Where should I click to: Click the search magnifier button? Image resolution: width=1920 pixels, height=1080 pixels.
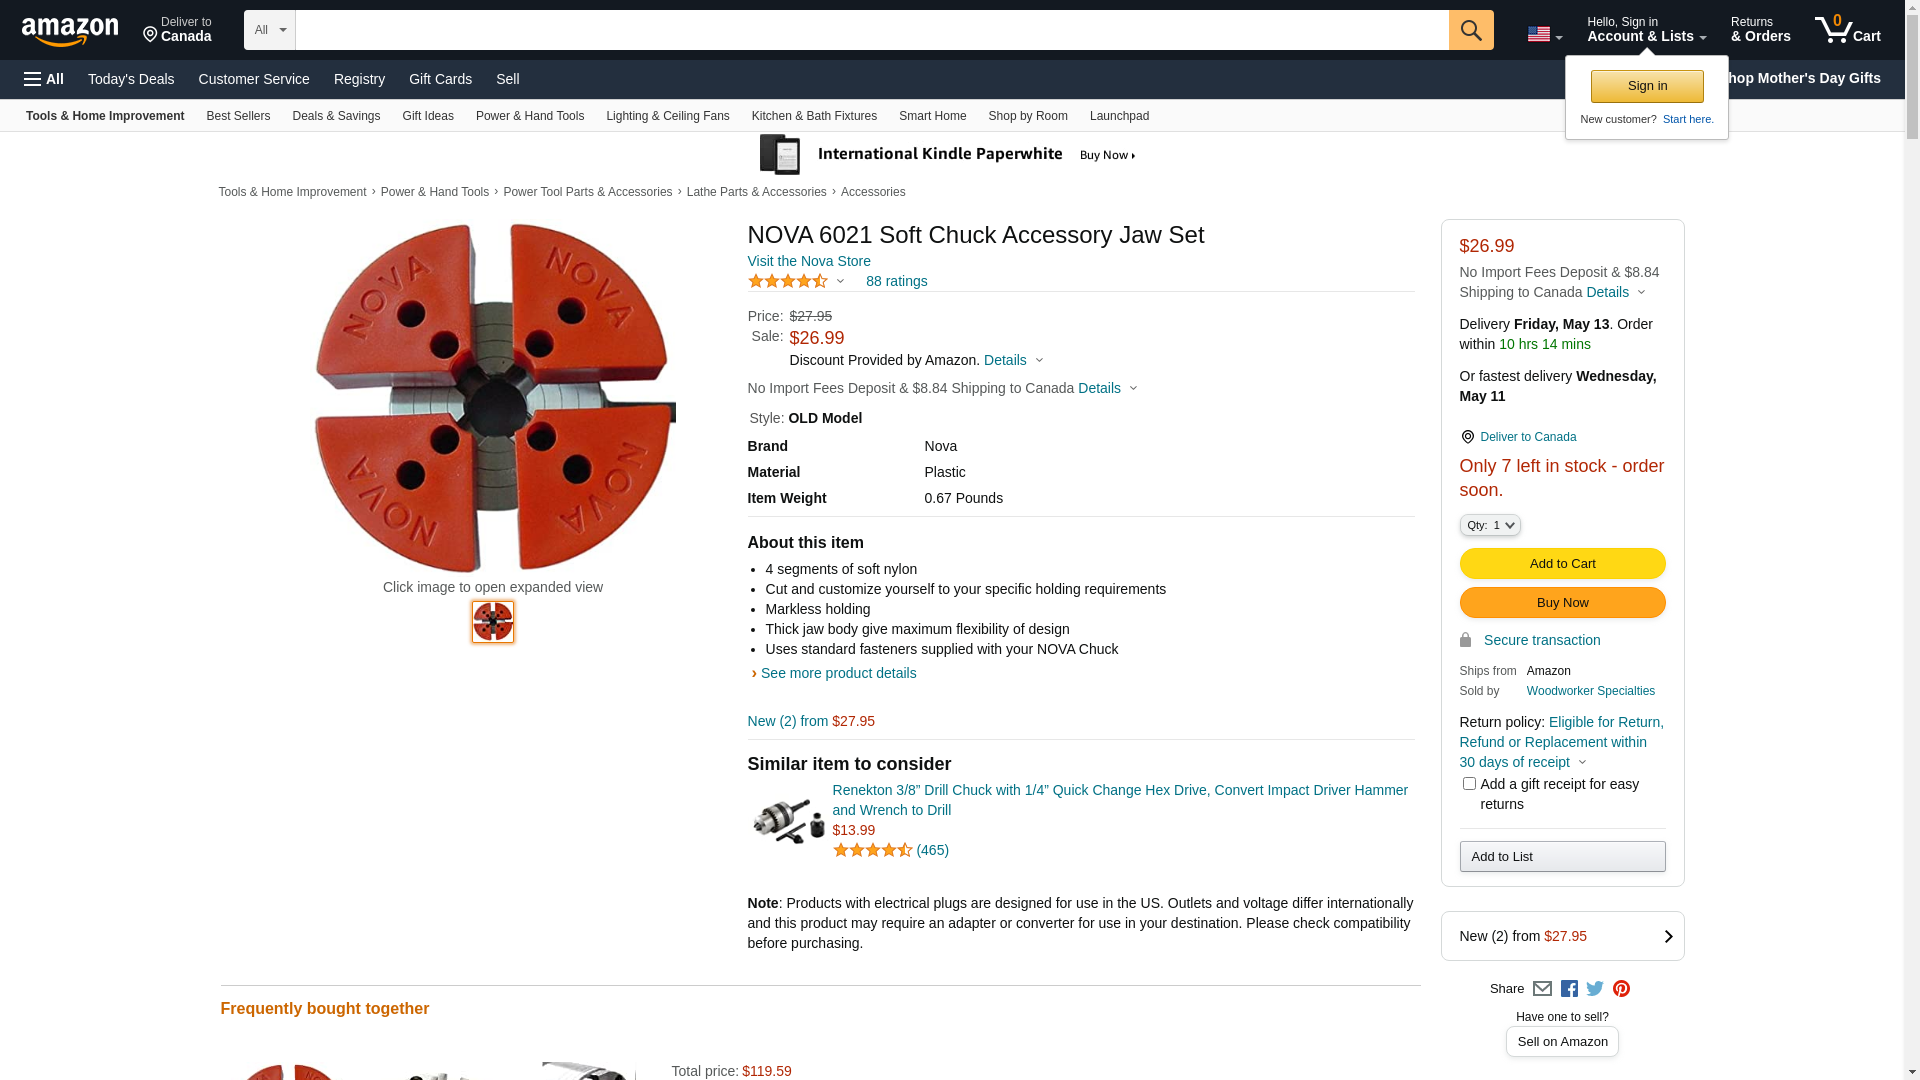click(x=1470, y=30)
